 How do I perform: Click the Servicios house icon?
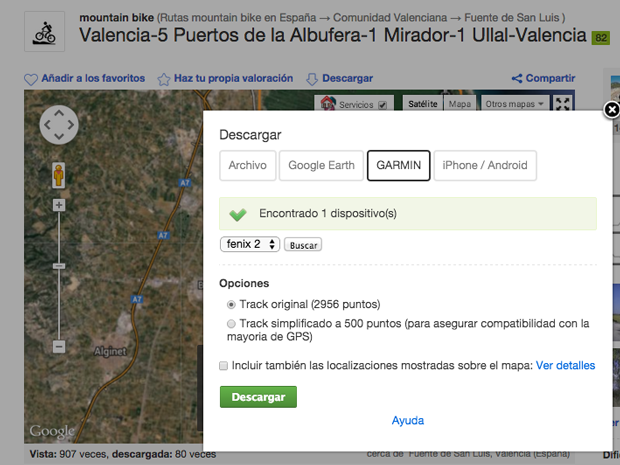click(x=328, y=103)
